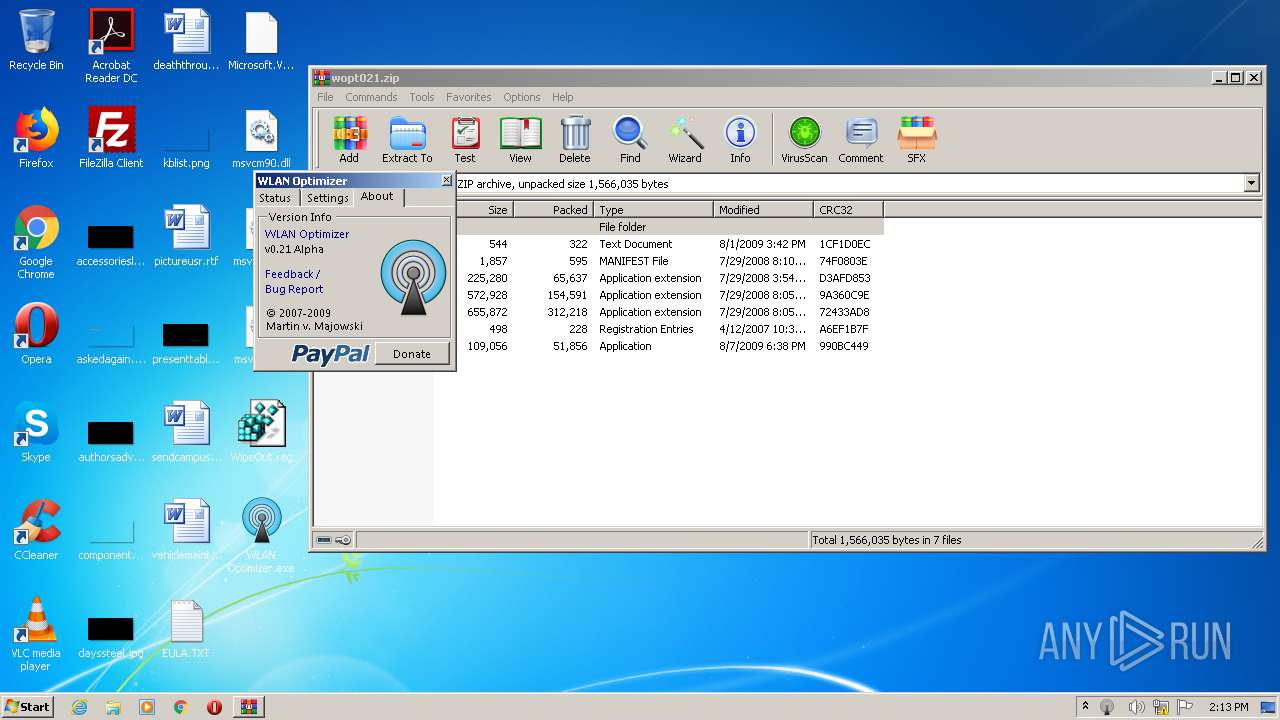Viewport: 1280px width, 720px height.
Task: Select the Skype desktop icon
Action: click(x=36, y=432)
